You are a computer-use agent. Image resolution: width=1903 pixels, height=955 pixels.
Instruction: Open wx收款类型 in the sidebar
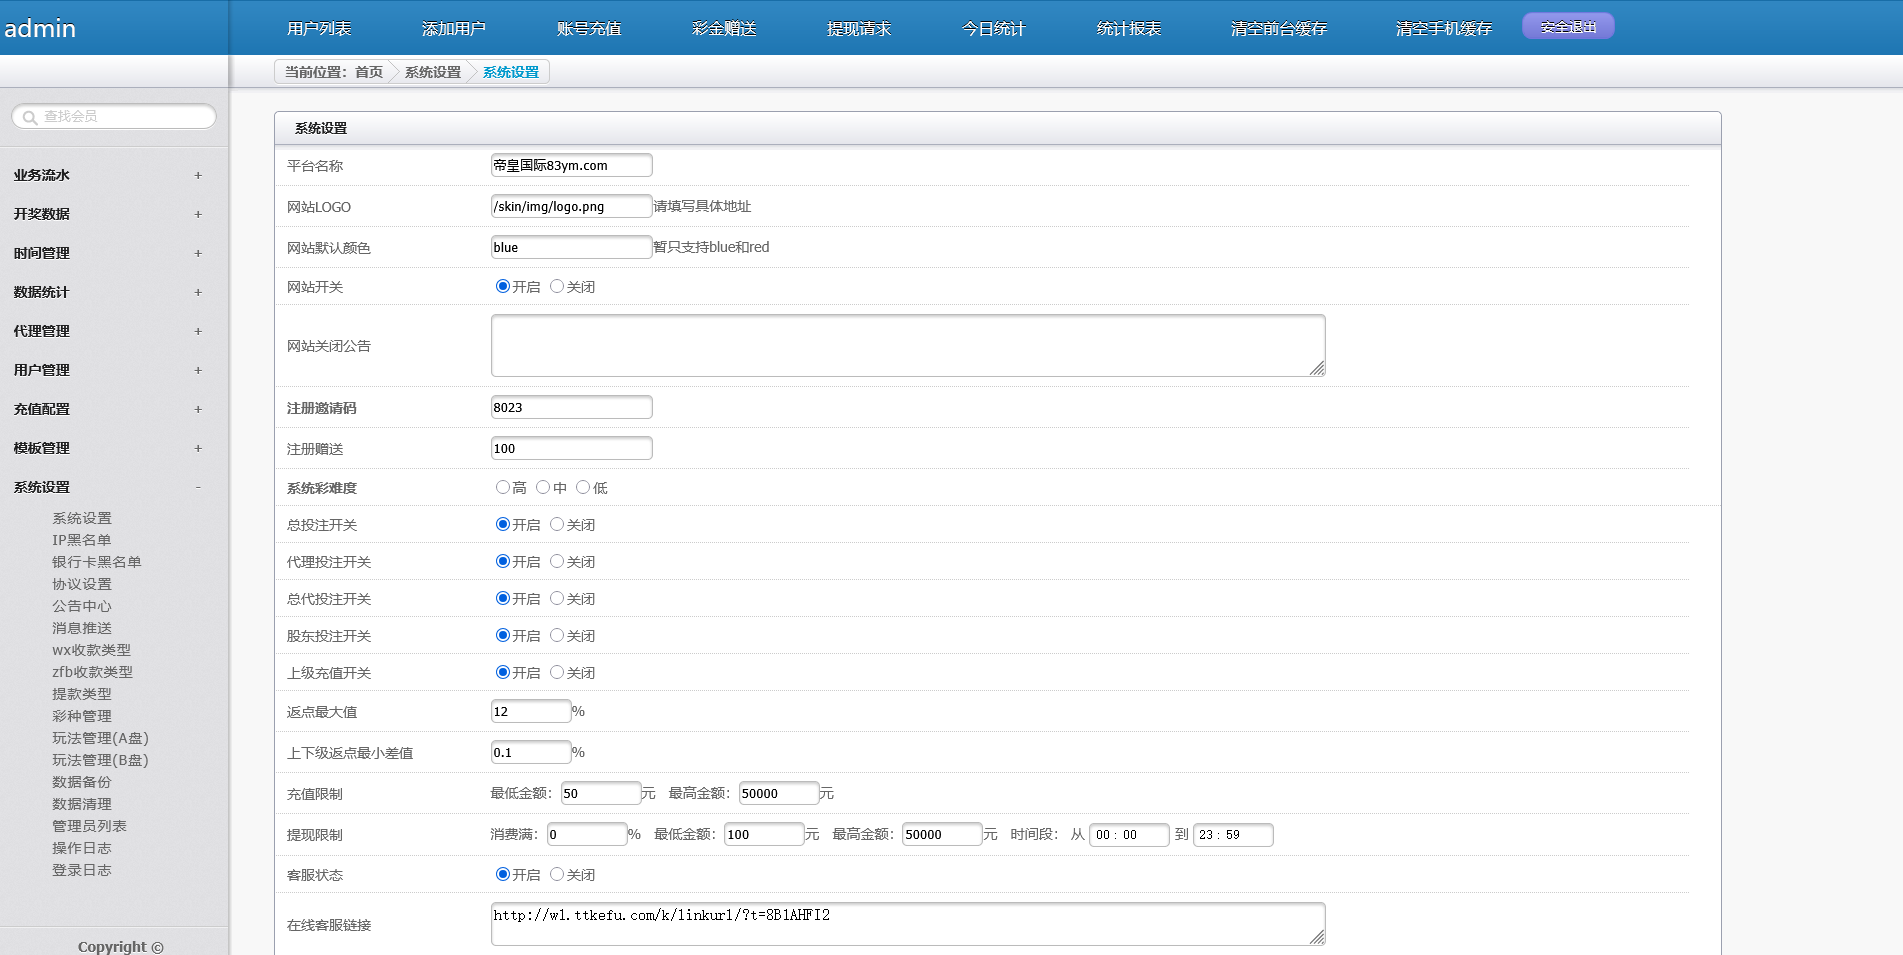point(92,650)
